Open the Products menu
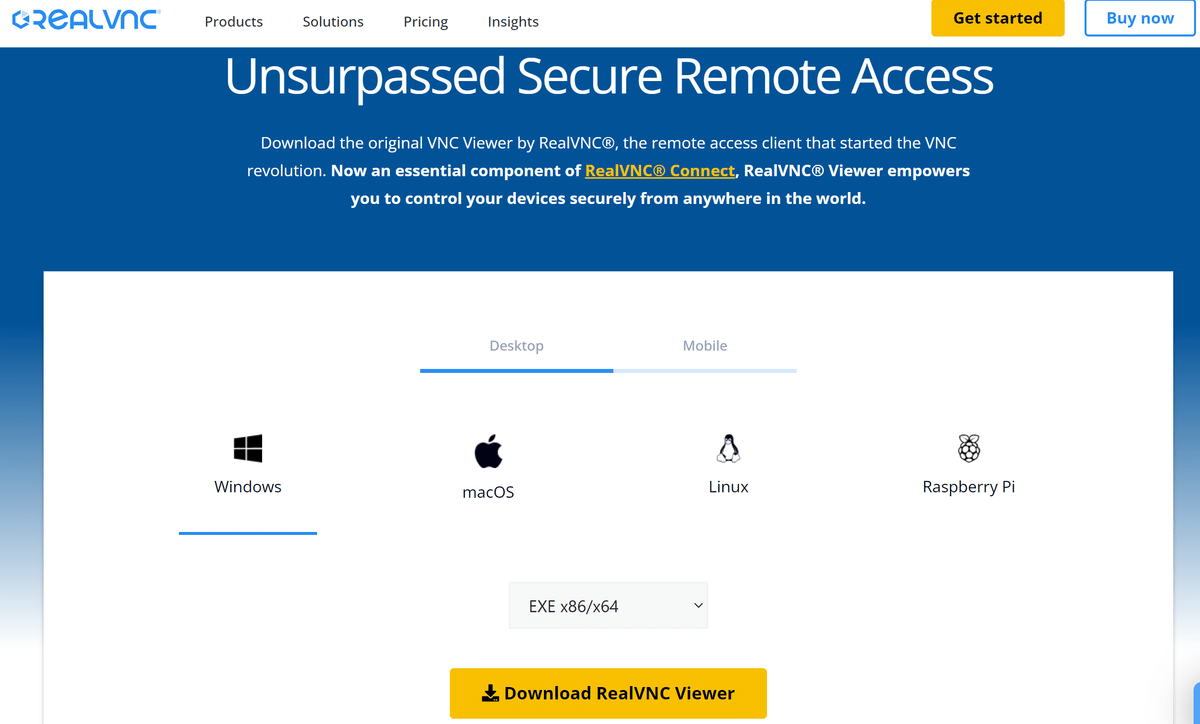This screenshot has height=724, width=1200. pos(234,21)
